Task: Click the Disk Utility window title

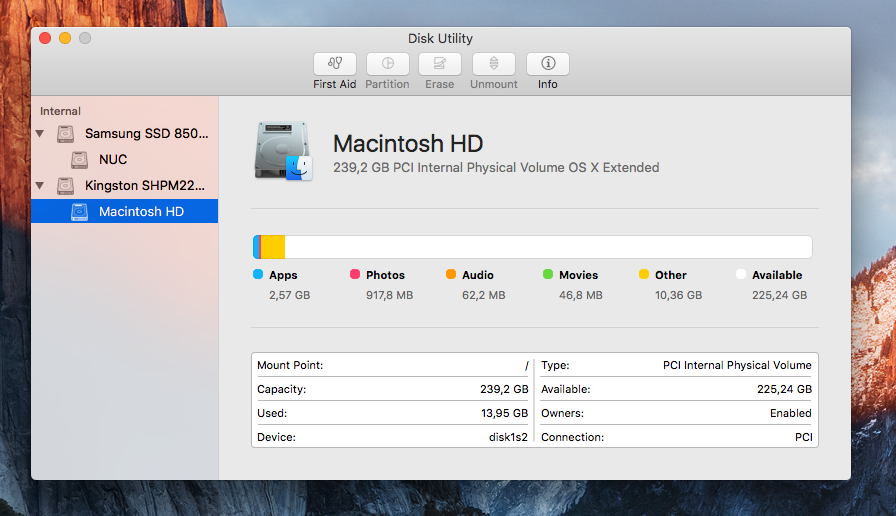Action: (x=440, y=39)
